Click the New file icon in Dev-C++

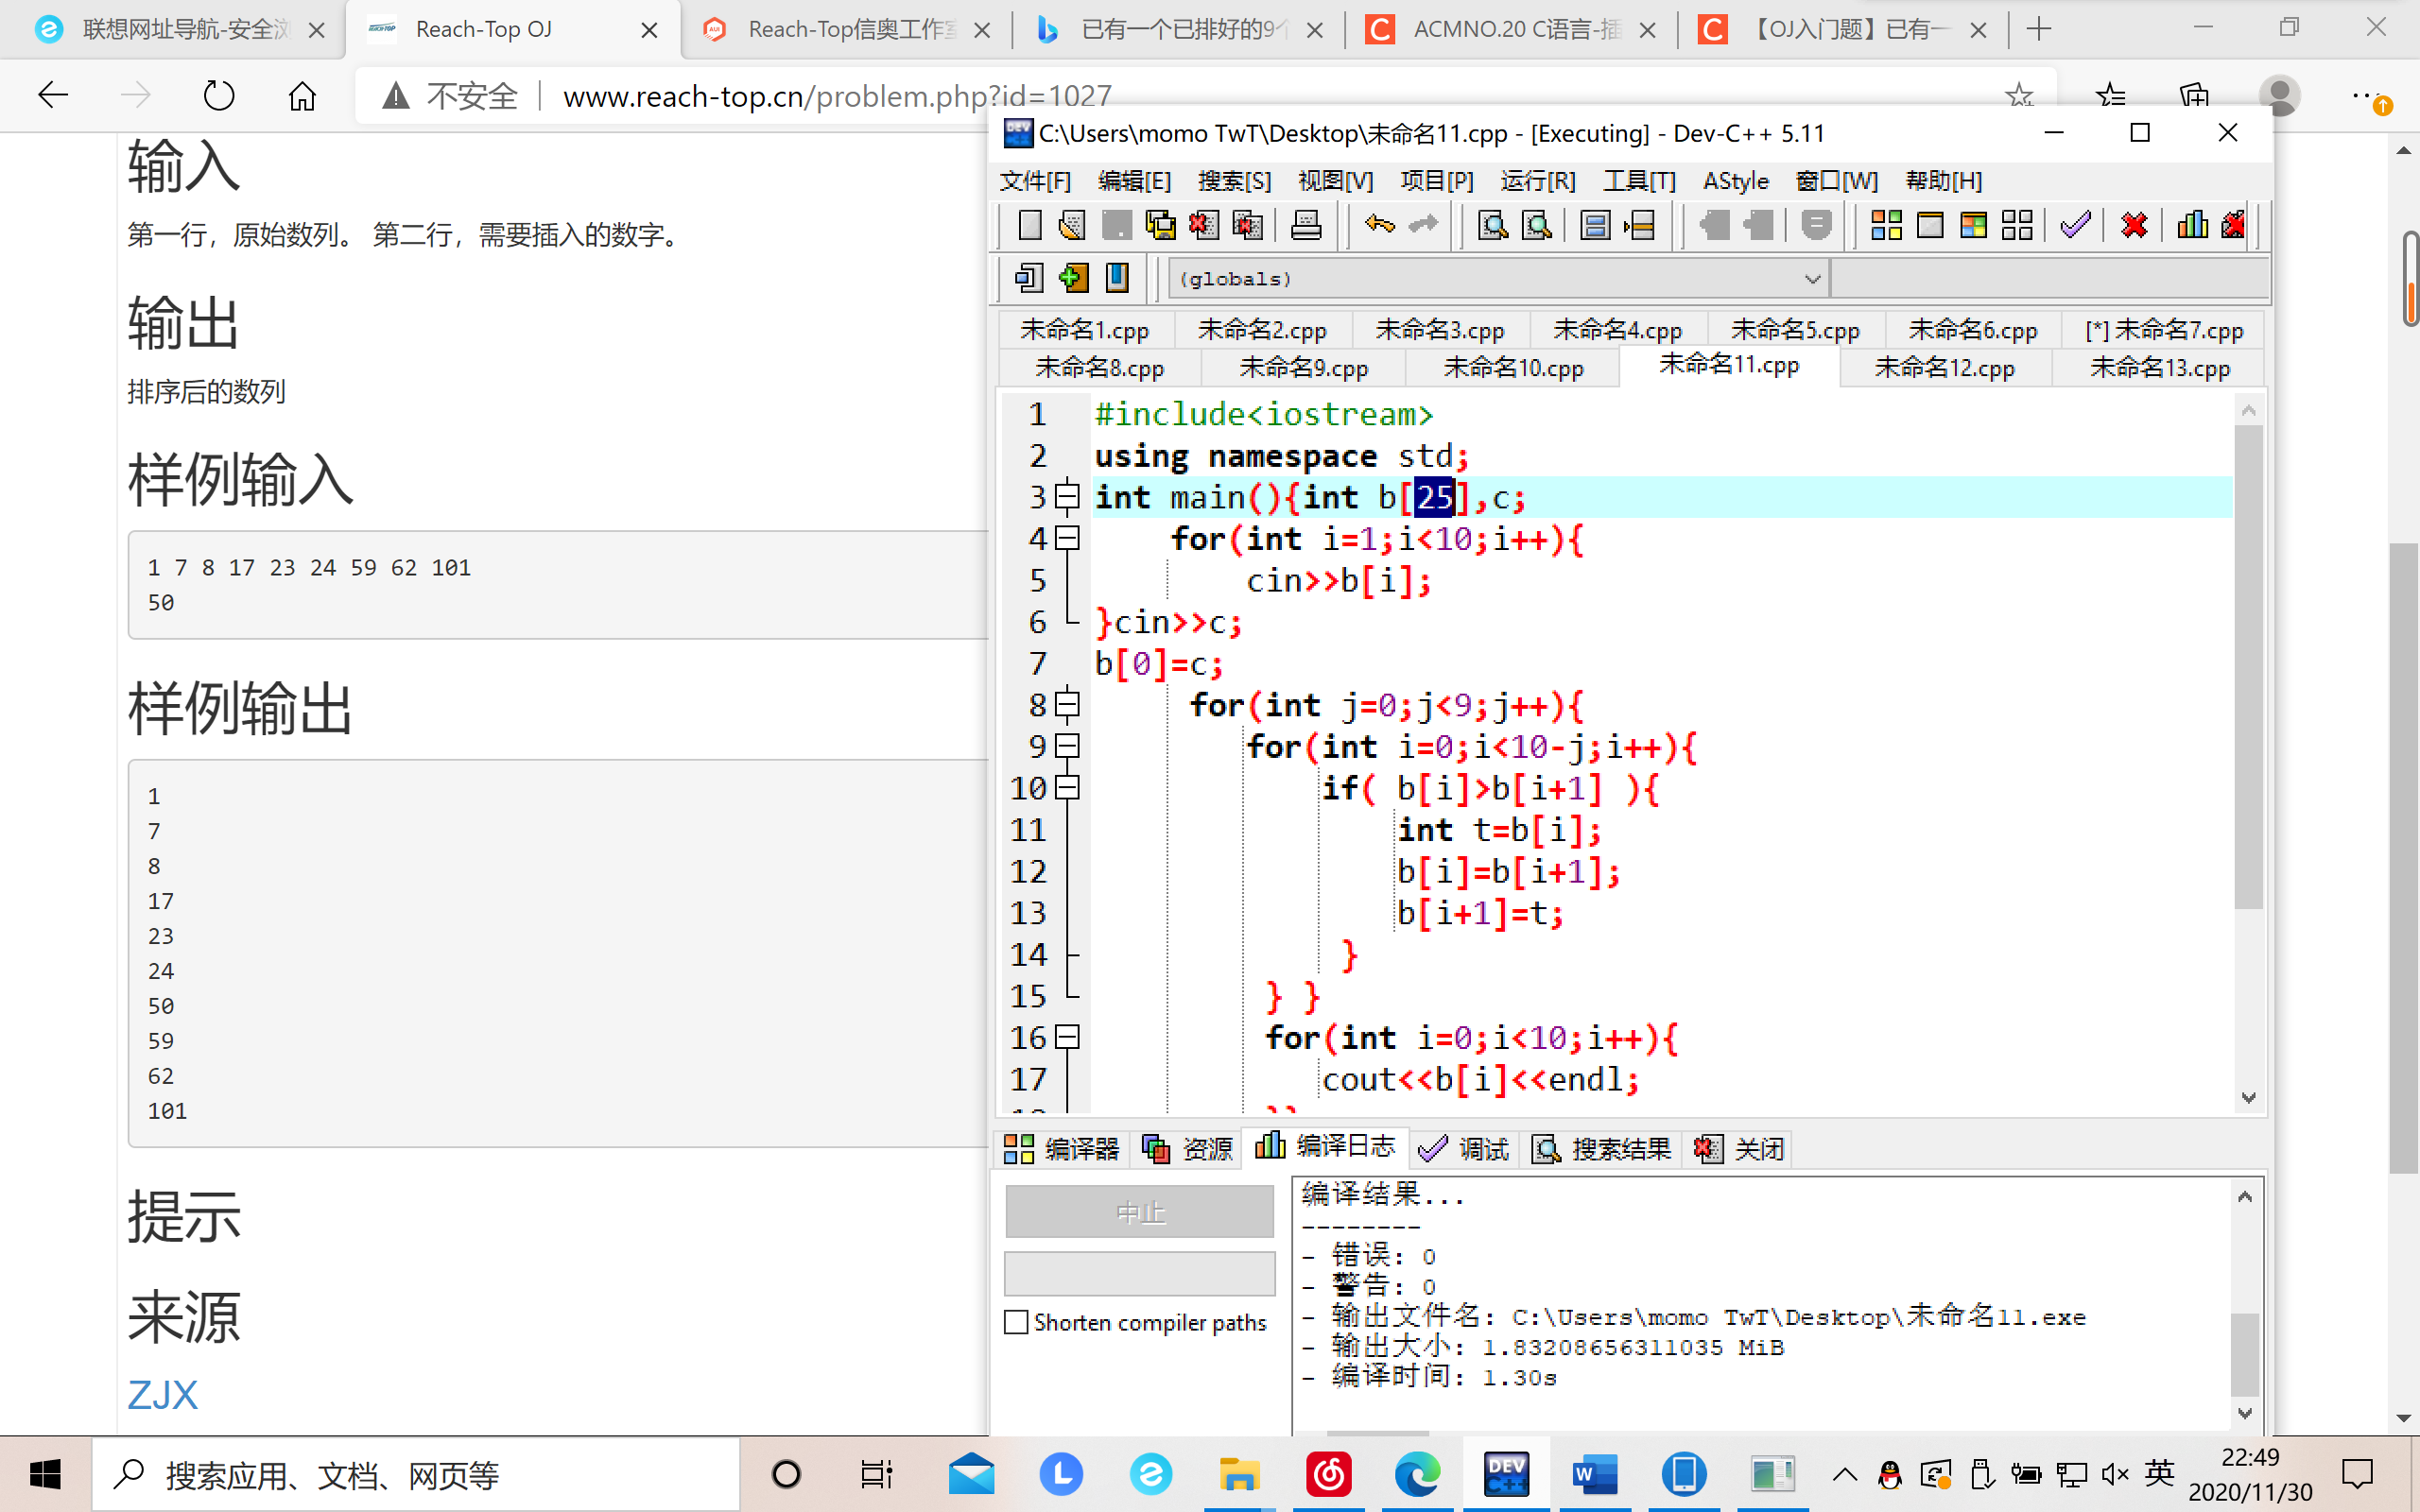click(x=1029, y=225)
